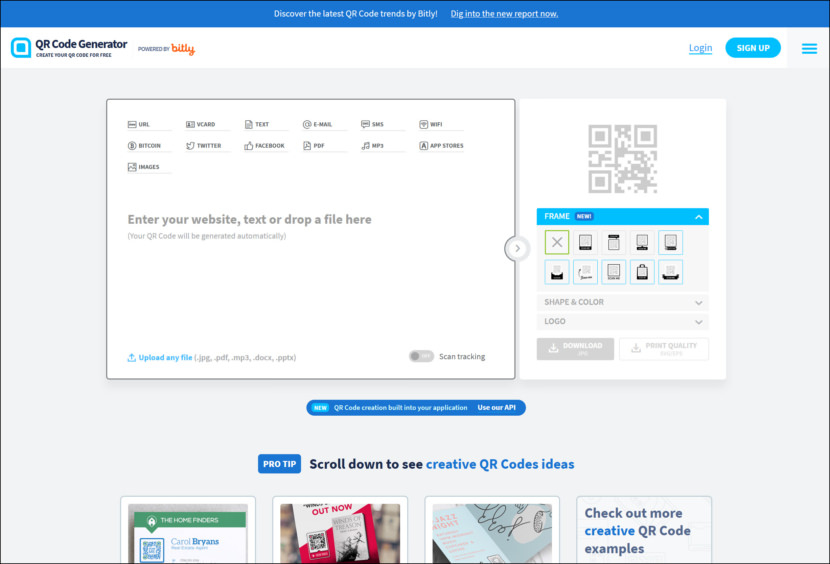Pick the handwritten arrow frame
Viewport: 830px width, 564px height.
coord(585,272)
